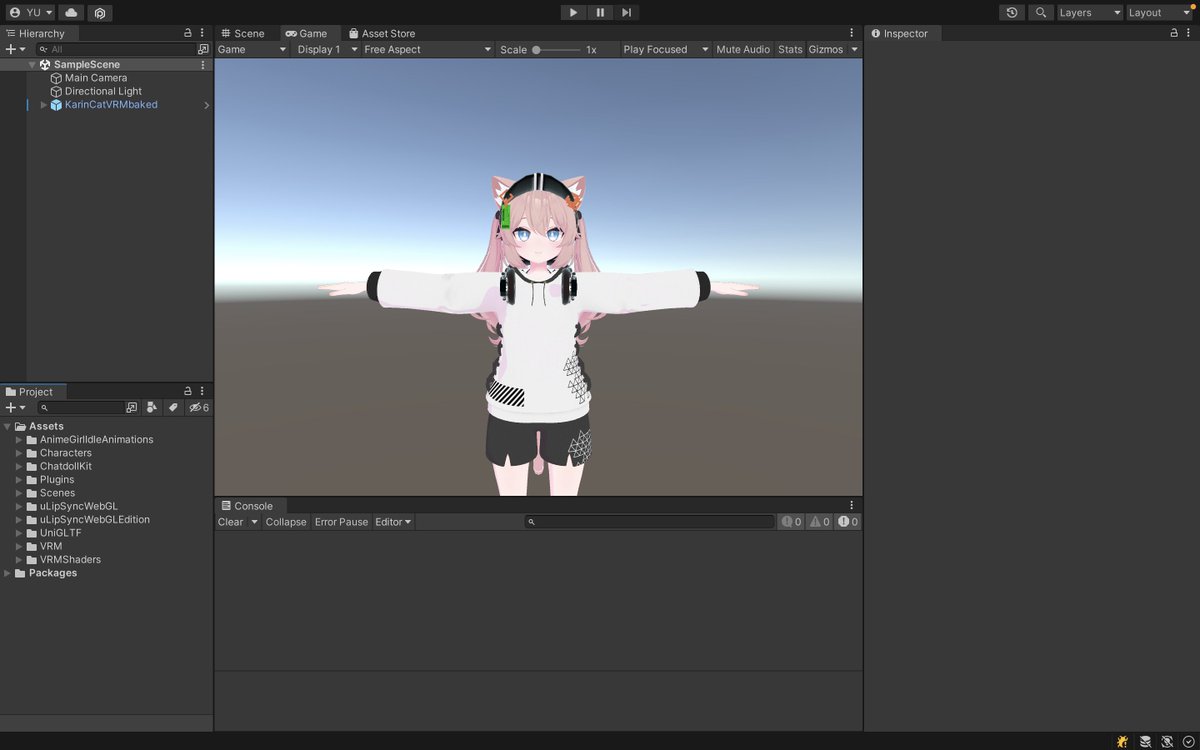Open the Console Editor dropdown
This screenshot has height=750, width=1200.
[x=393, y=522]
